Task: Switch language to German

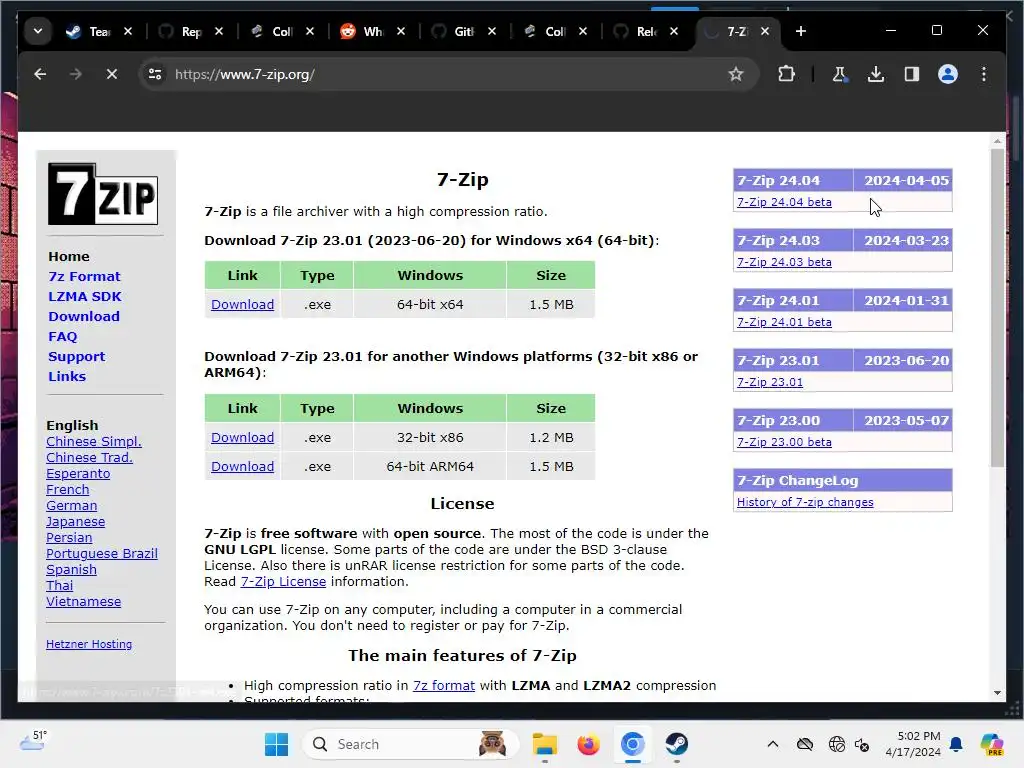Action: 71,505
